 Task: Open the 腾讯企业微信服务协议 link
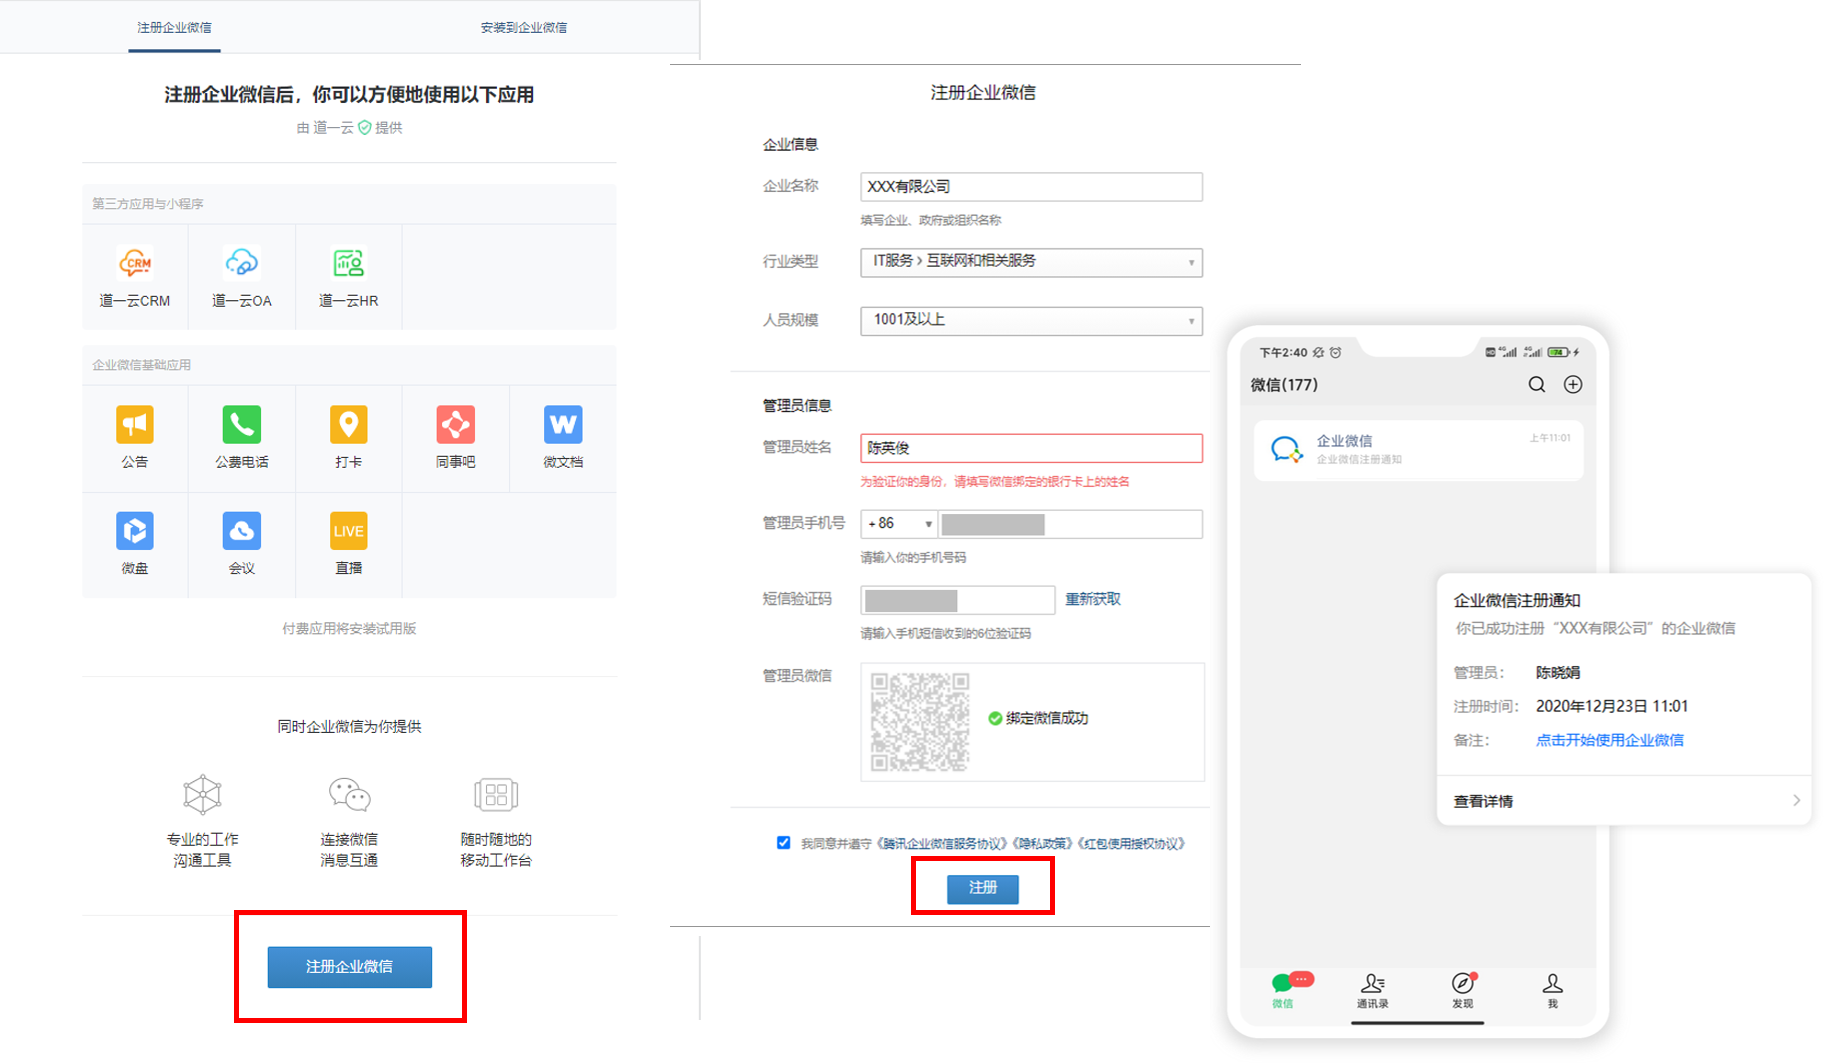[941, 844]
